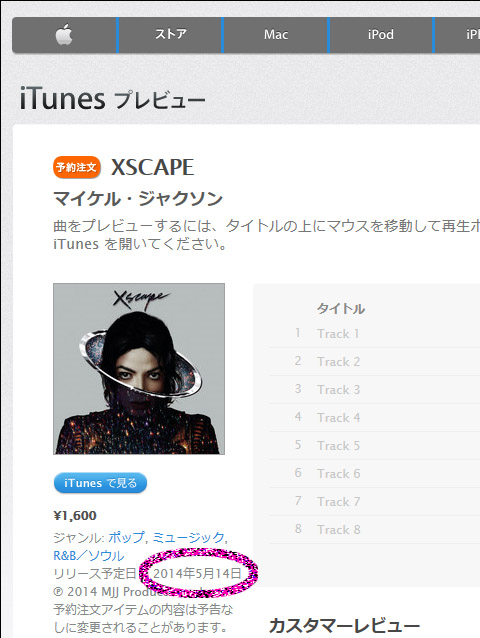Open the R&B／ソウル genre link
The width and height of the screenshot is (480, 638).
tap(89, 555)
